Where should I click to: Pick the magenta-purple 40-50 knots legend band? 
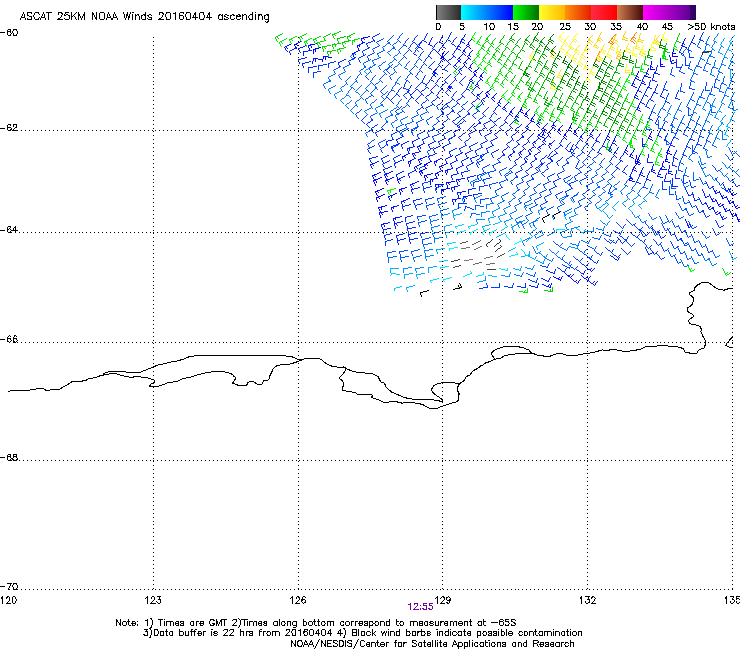click(669, 12)
